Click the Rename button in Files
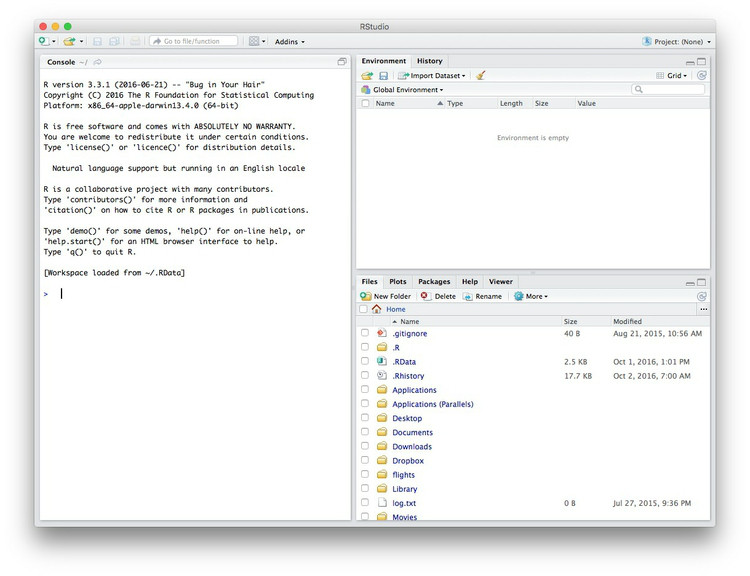This screenshot has height=576, width=750. 482,296
